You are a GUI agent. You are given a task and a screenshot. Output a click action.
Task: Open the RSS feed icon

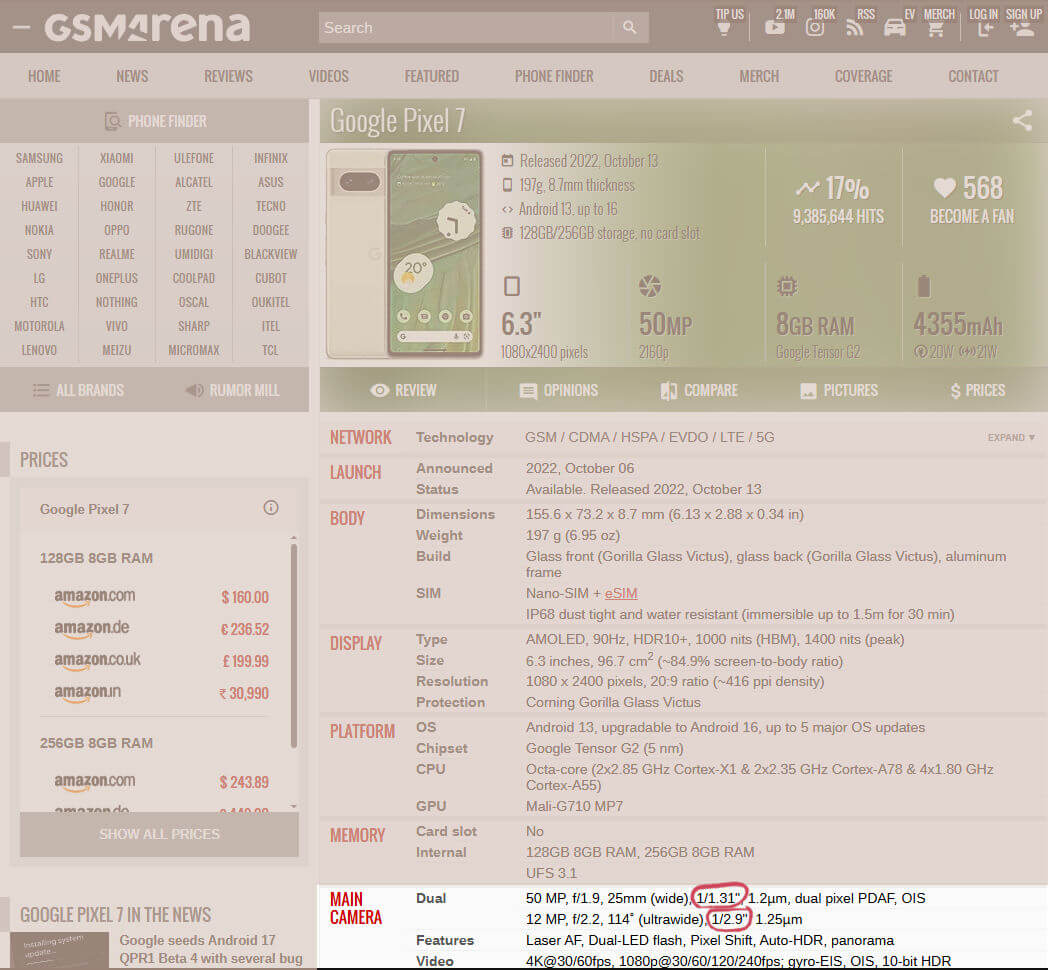click(854, 28)
